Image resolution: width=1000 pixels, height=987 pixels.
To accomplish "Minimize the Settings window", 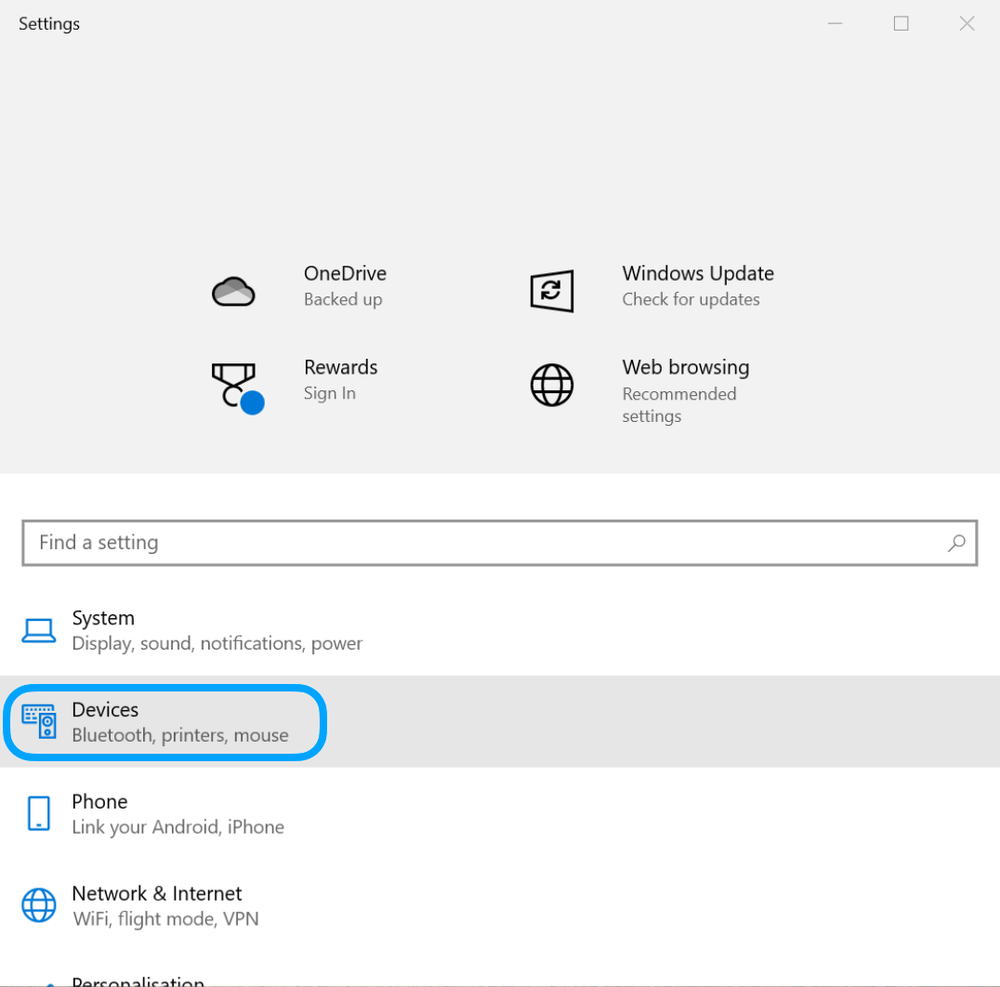I will coord(836,24).
